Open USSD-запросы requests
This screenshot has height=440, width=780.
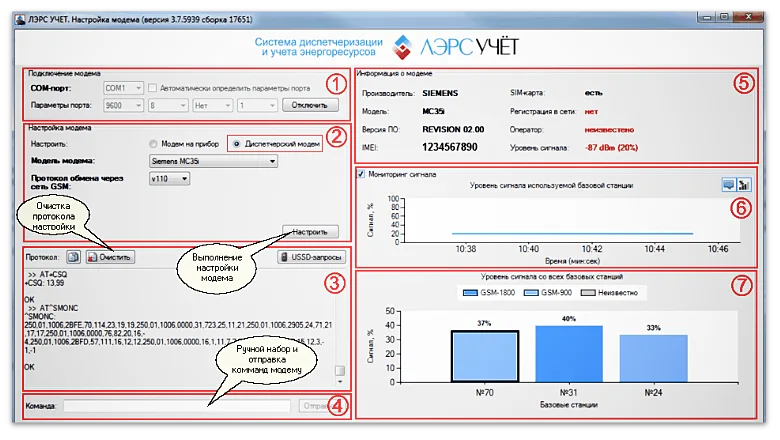click(x=308, y=257)
